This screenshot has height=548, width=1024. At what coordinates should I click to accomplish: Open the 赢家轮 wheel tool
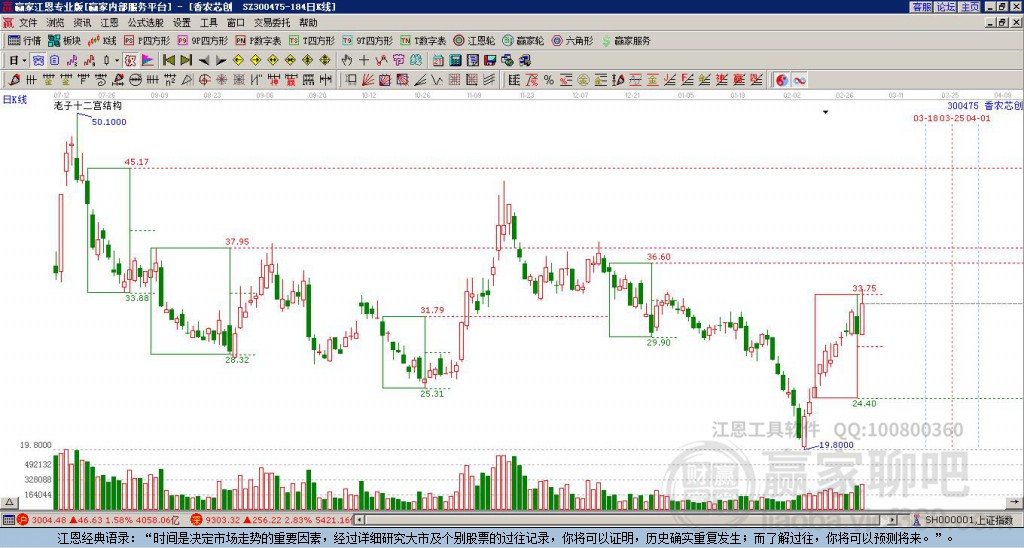click(x=523, y=40)
